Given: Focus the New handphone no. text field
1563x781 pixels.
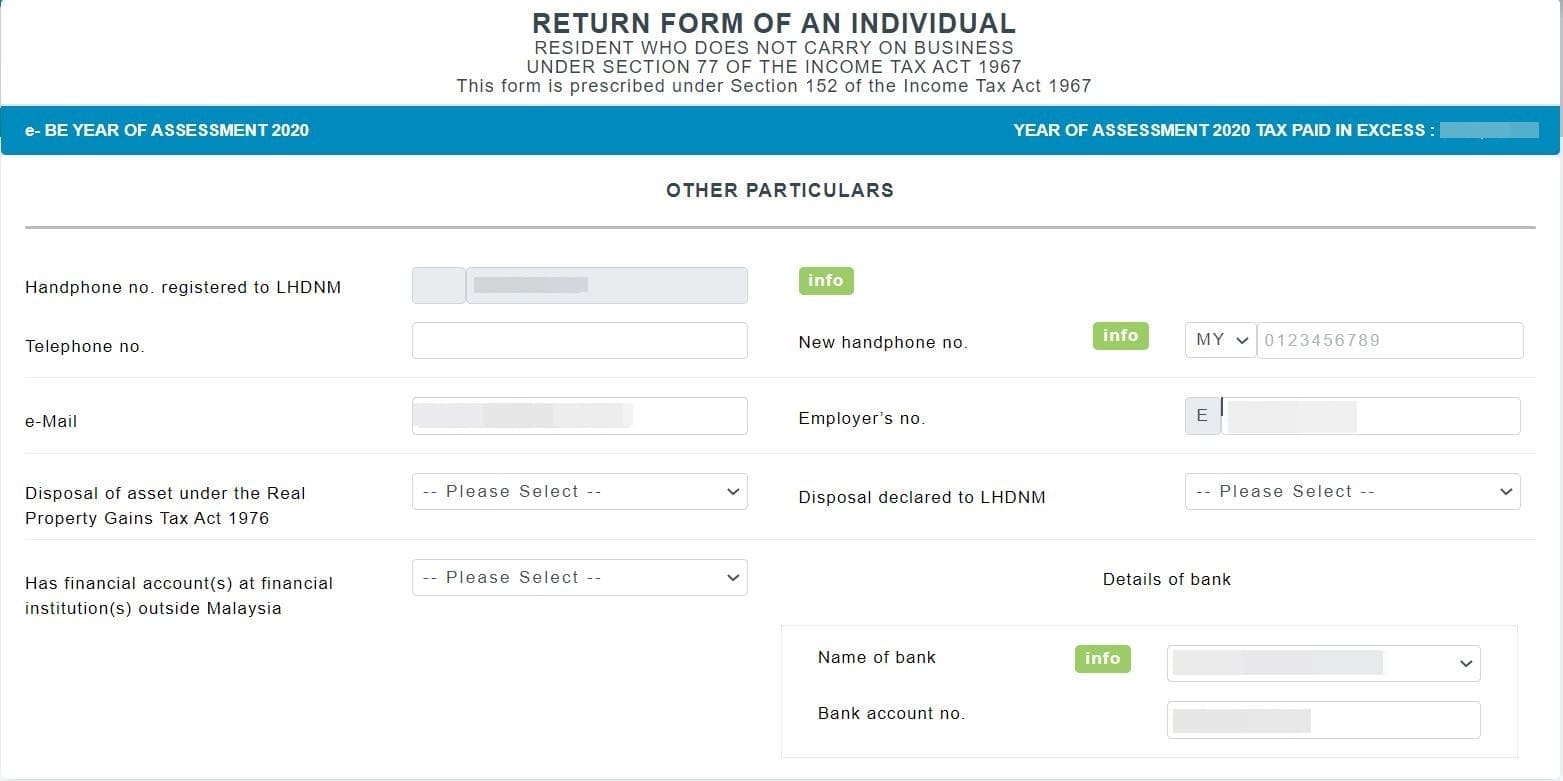Looking at the screenshot, I should click(x=1390, y=340).
